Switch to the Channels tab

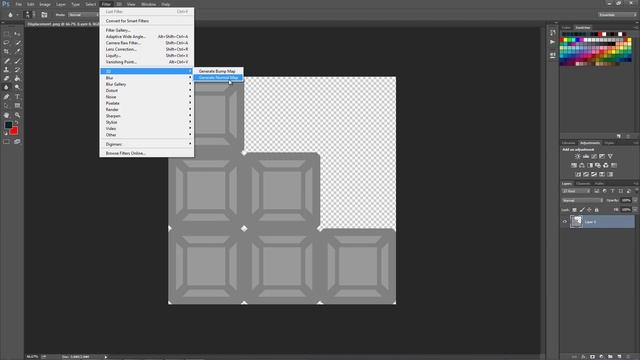(x=583, y=184)
